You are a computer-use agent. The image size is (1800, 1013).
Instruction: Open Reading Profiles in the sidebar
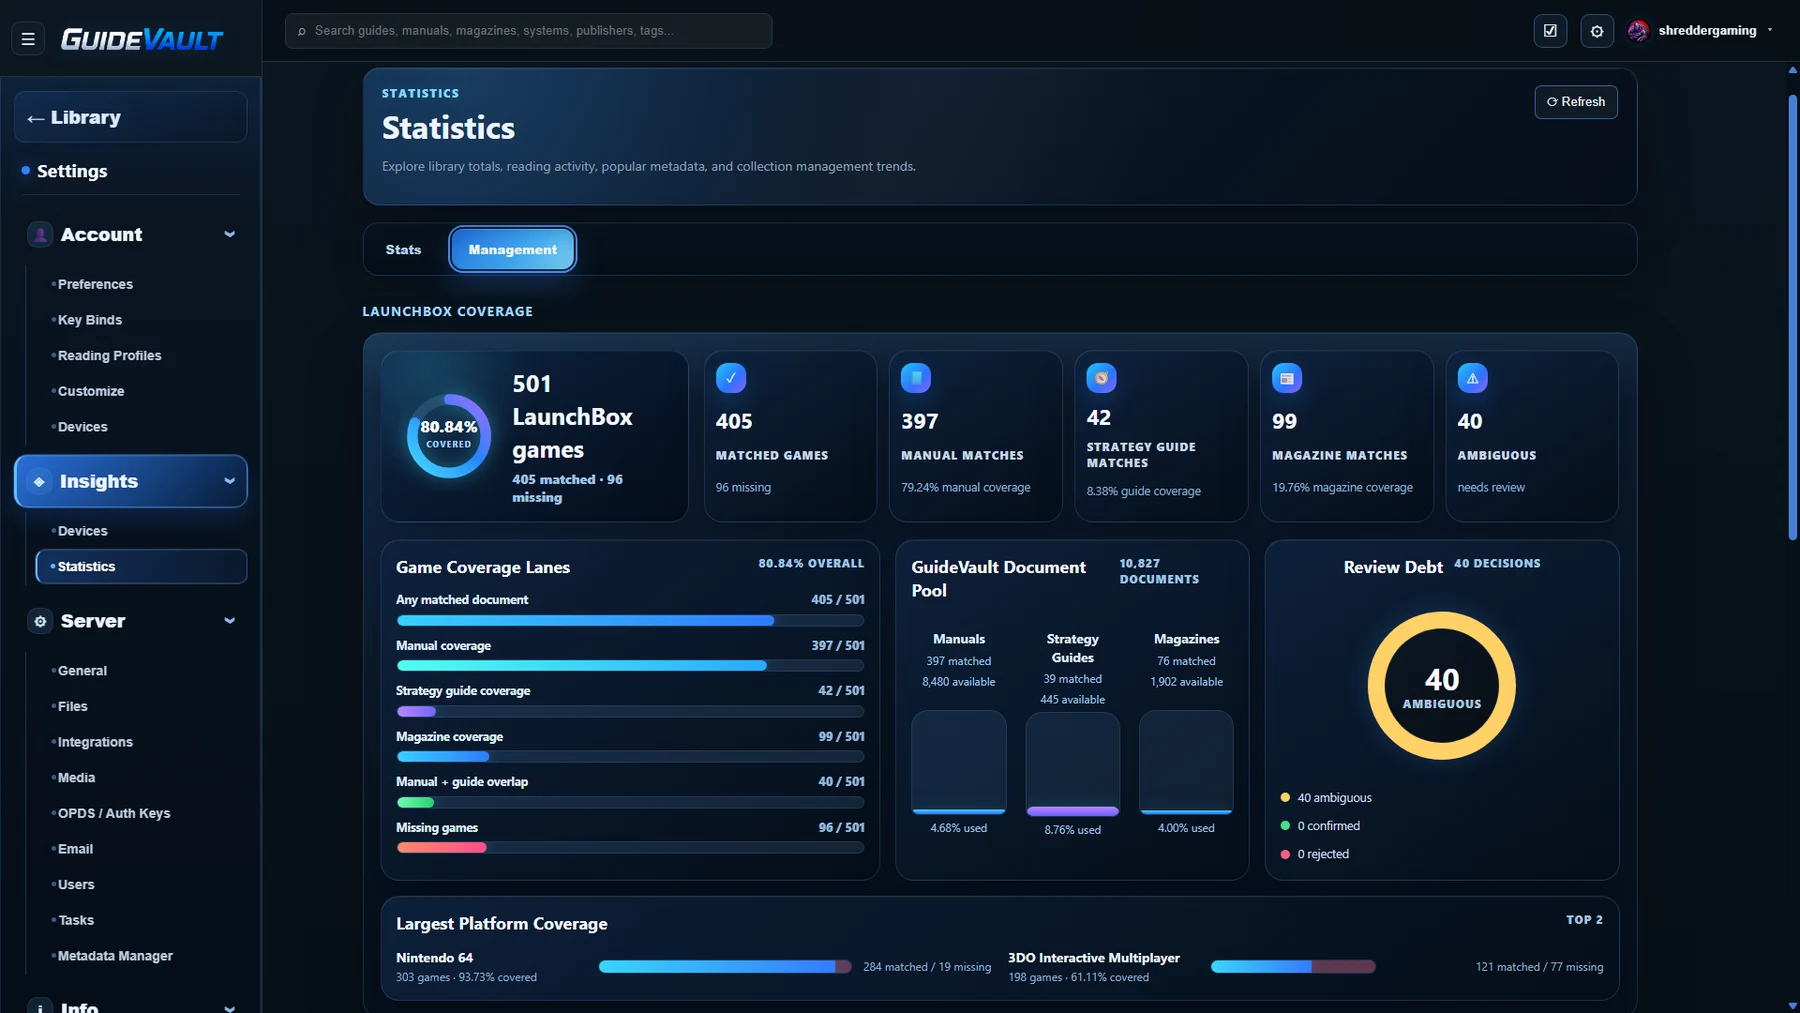(109, 356)
